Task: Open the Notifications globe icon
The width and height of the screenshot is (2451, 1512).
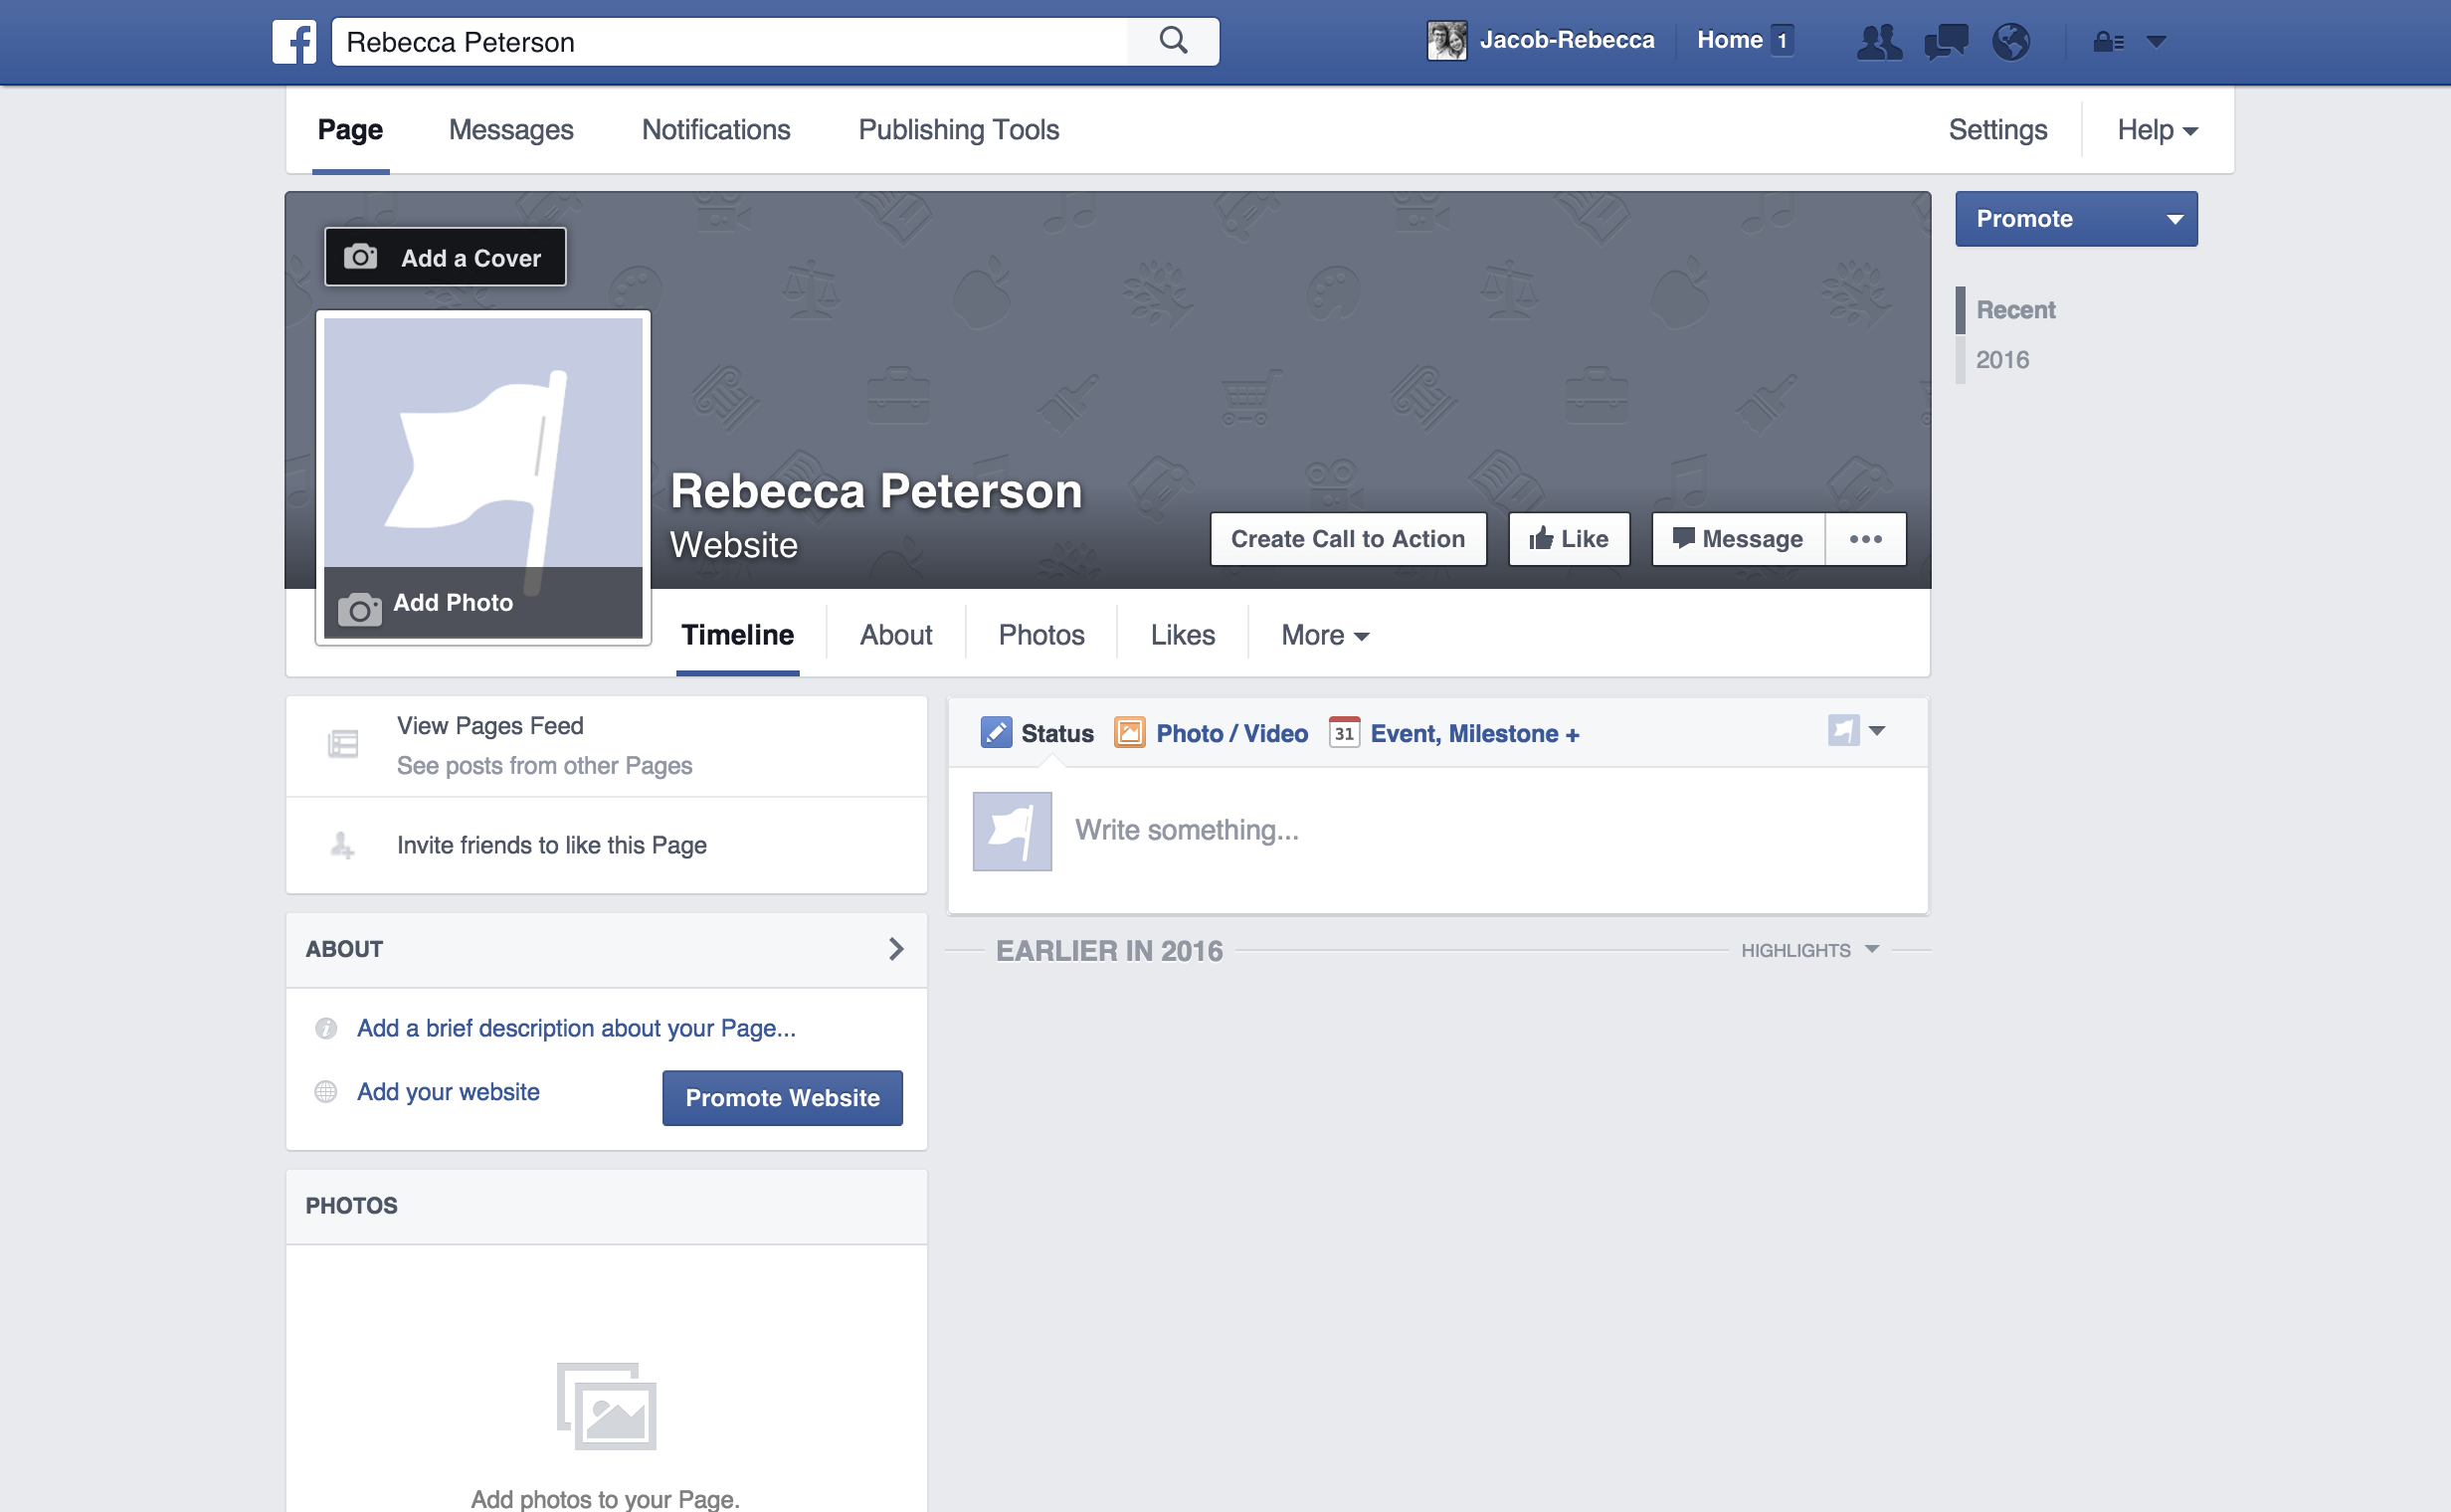Action: coord(2010,41)
